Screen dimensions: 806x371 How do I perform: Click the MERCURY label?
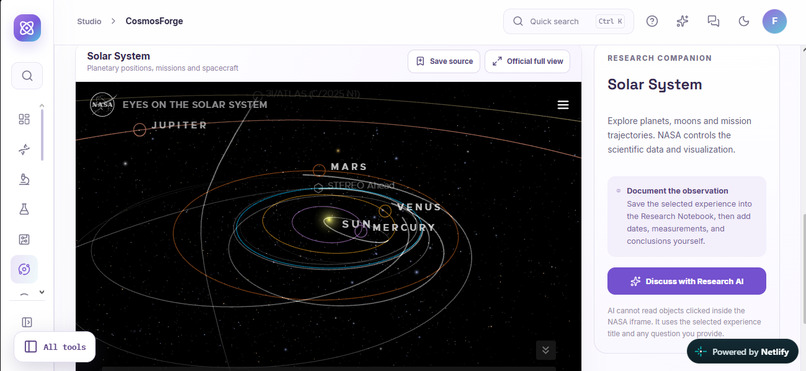[404, 228]
